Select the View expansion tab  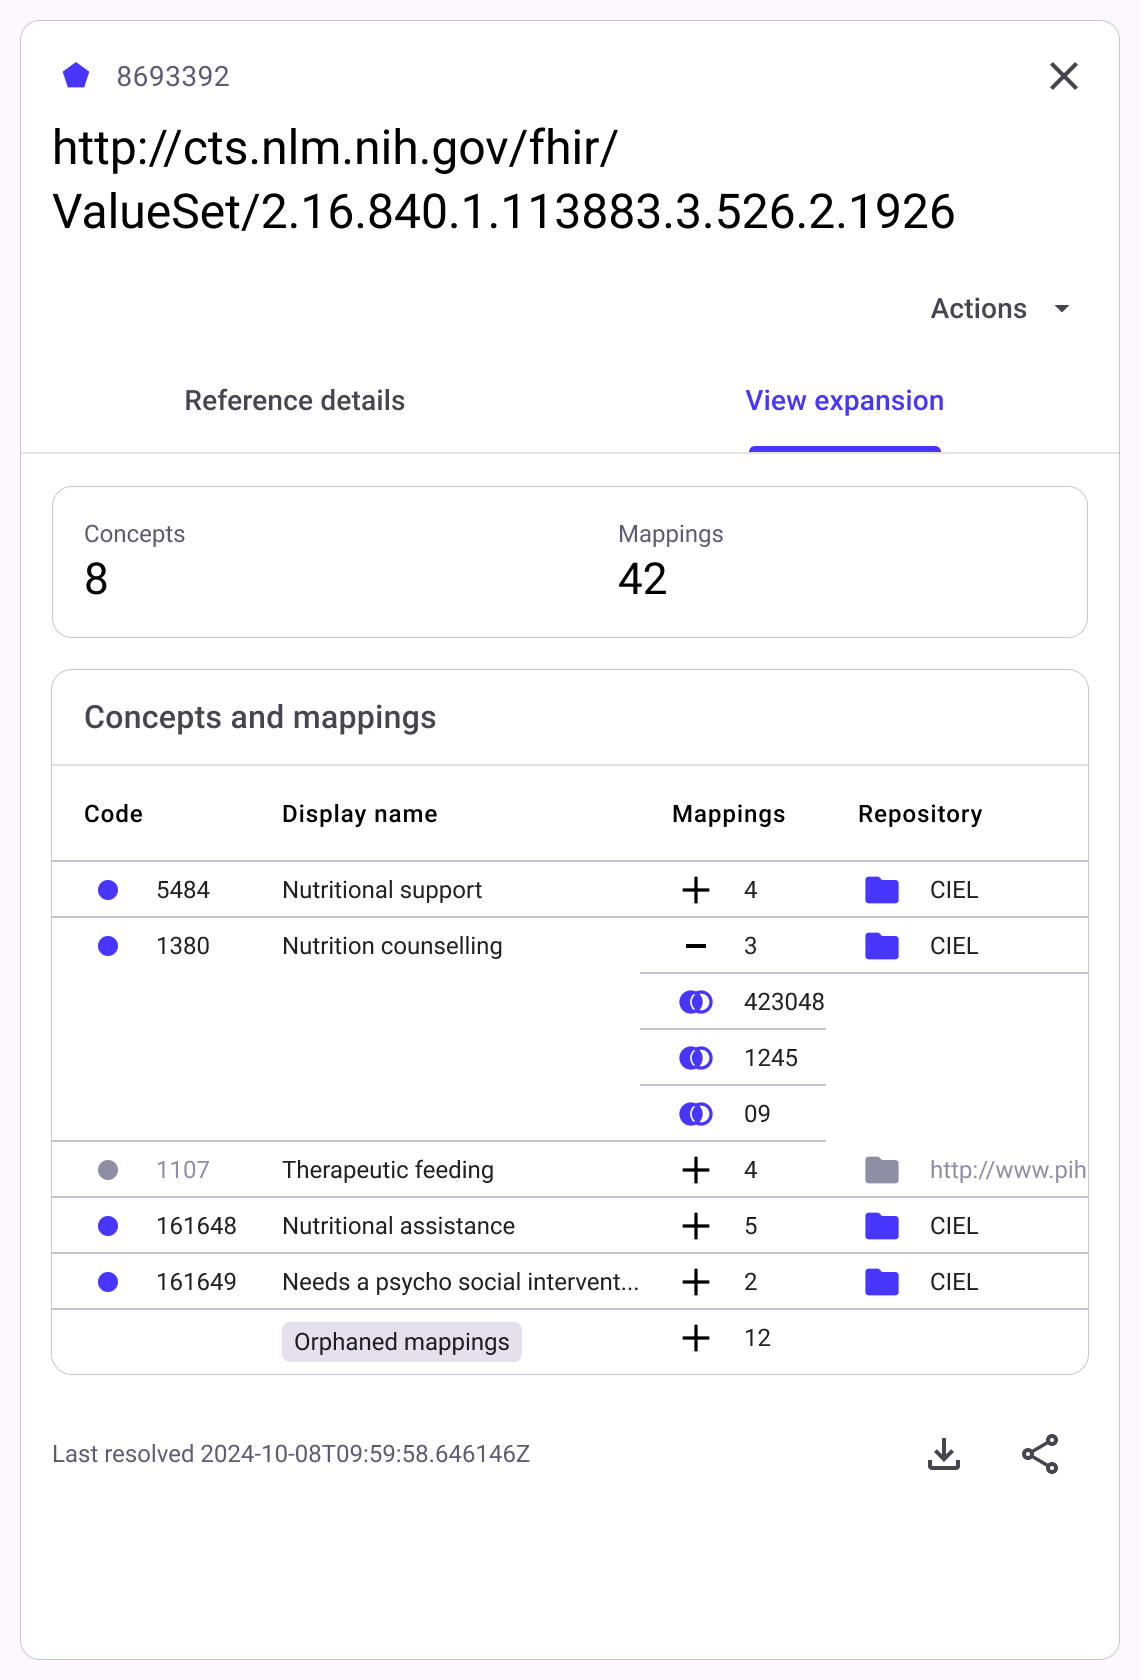click(x=844, y=401)
